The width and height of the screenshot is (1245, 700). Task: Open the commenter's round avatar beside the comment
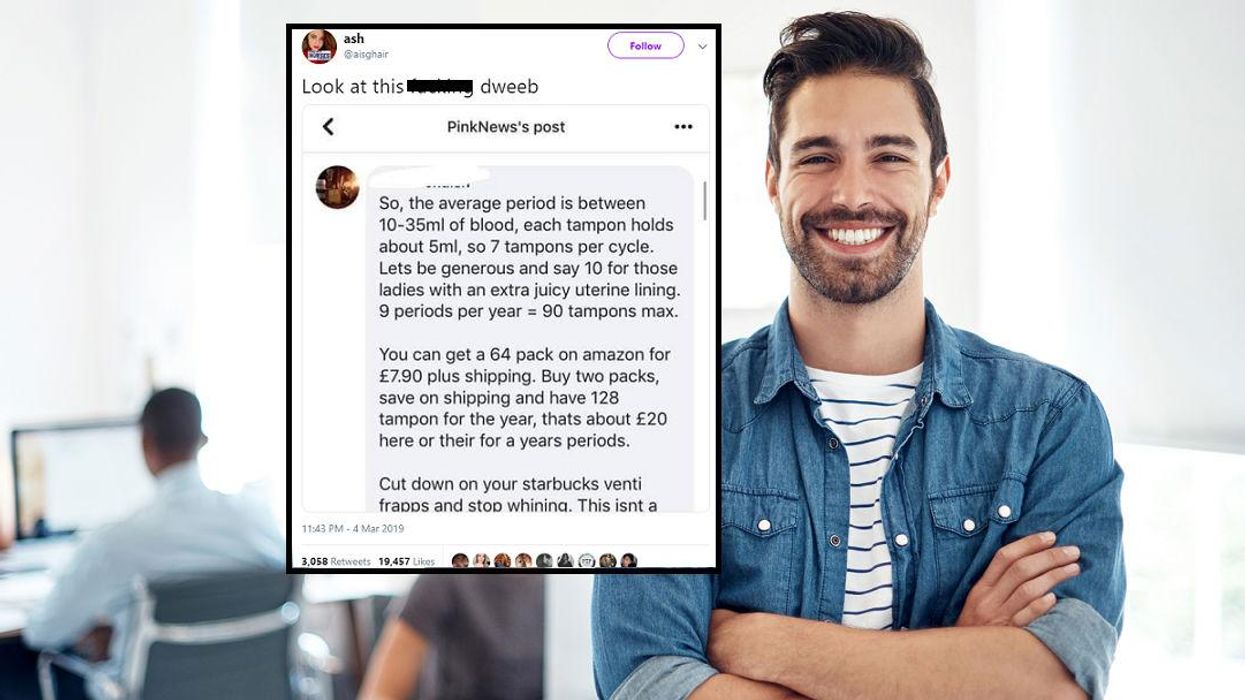pos(337,187)
